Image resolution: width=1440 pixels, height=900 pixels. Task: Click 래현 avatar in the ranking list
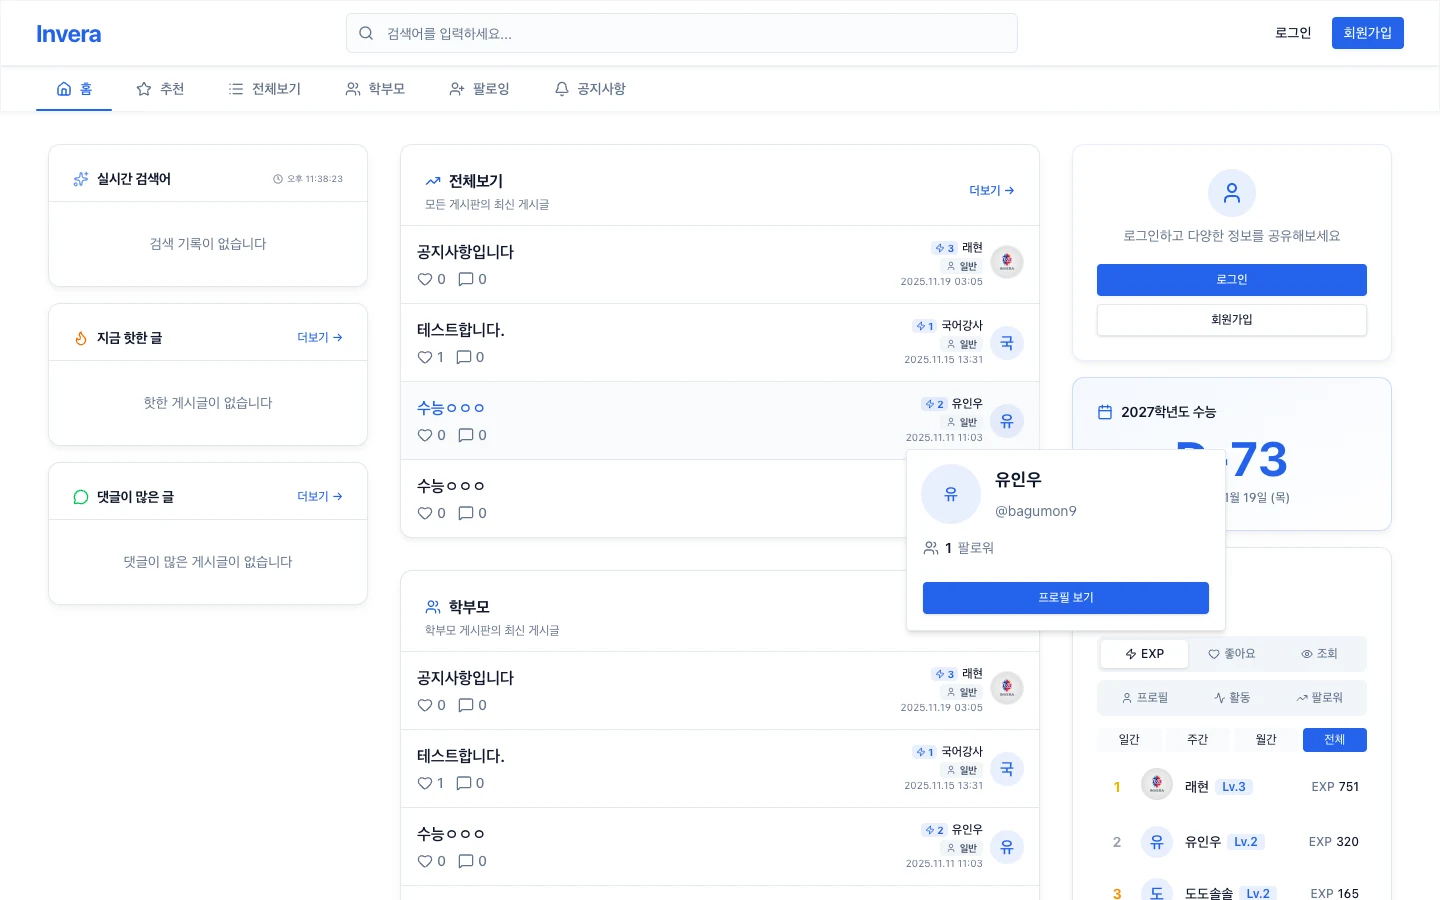tap(1157, 784)
